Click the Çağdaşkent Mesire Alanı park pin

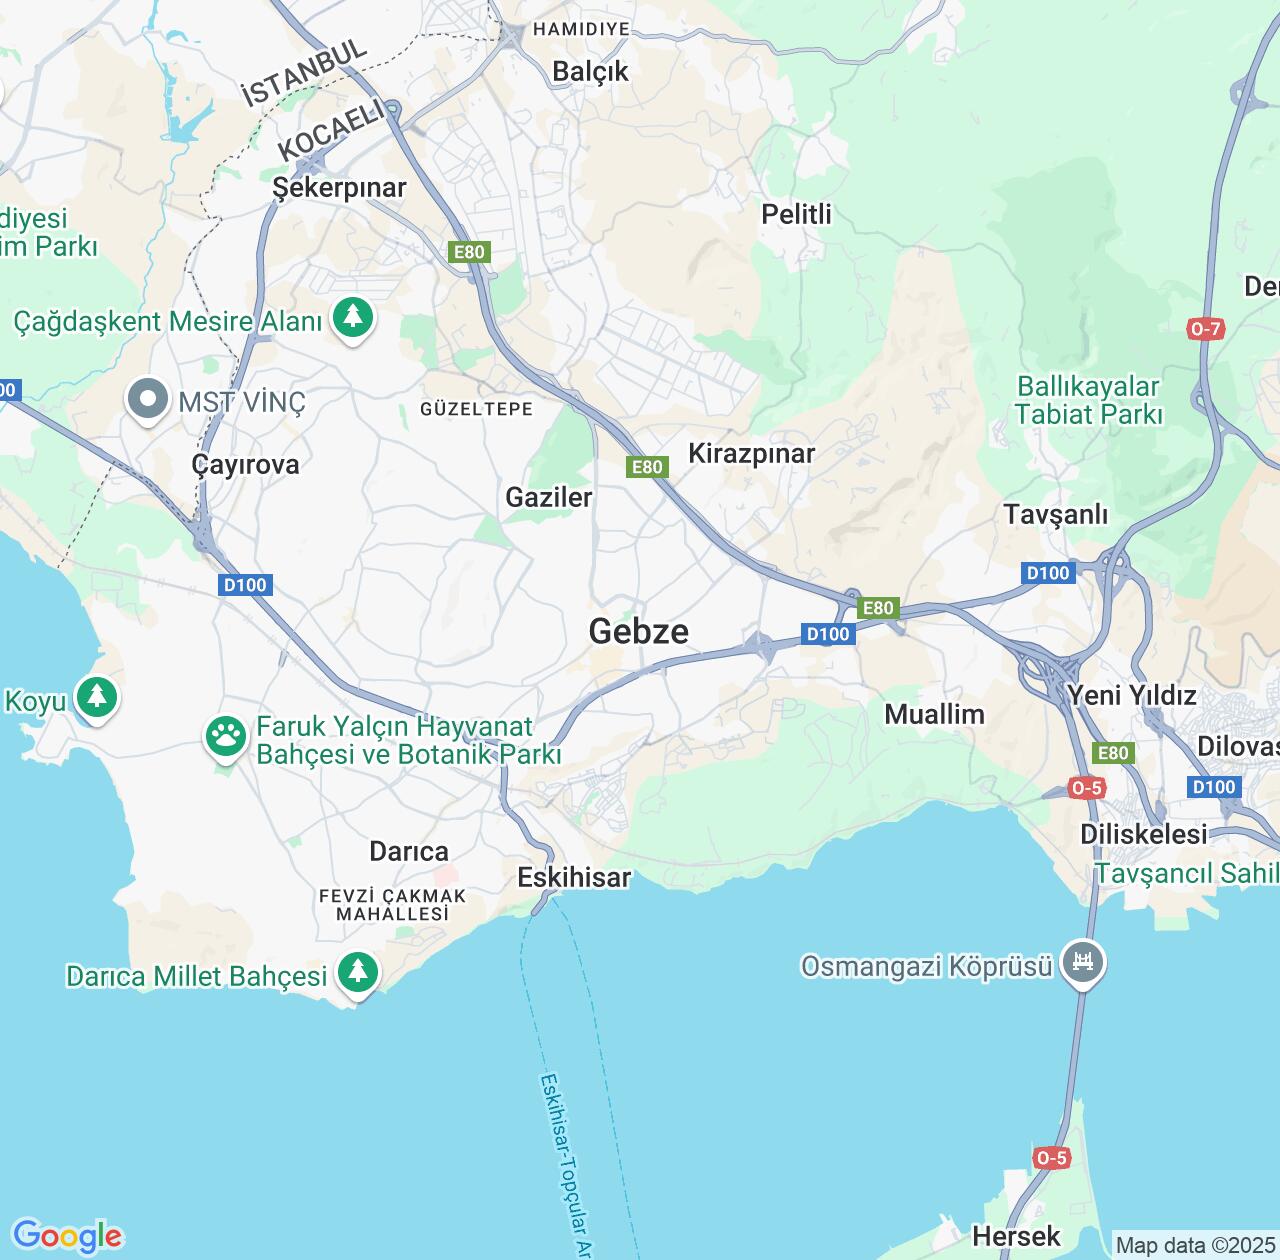pyautogui.click(x=352, y=319)
